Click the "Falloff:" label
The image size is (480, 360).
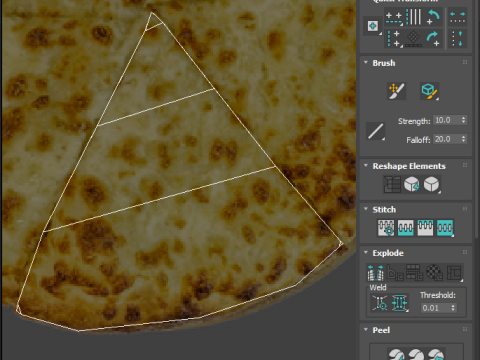[x=418, y=140]
